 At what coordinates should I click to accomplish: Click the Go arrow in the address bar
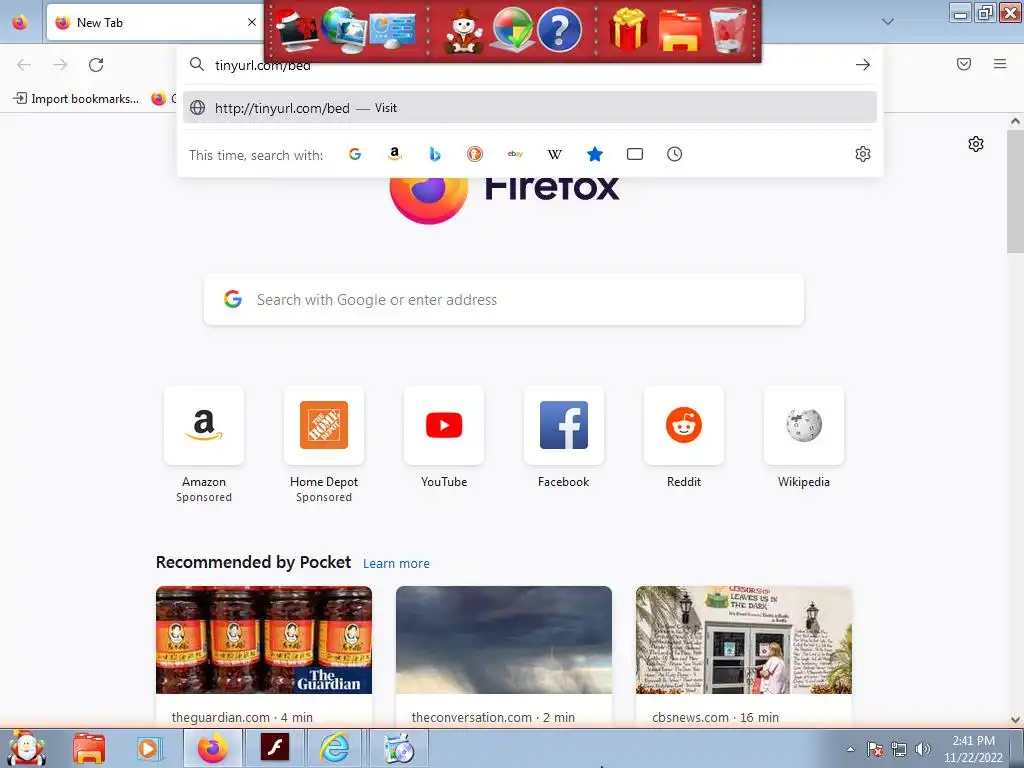(863, 65)
